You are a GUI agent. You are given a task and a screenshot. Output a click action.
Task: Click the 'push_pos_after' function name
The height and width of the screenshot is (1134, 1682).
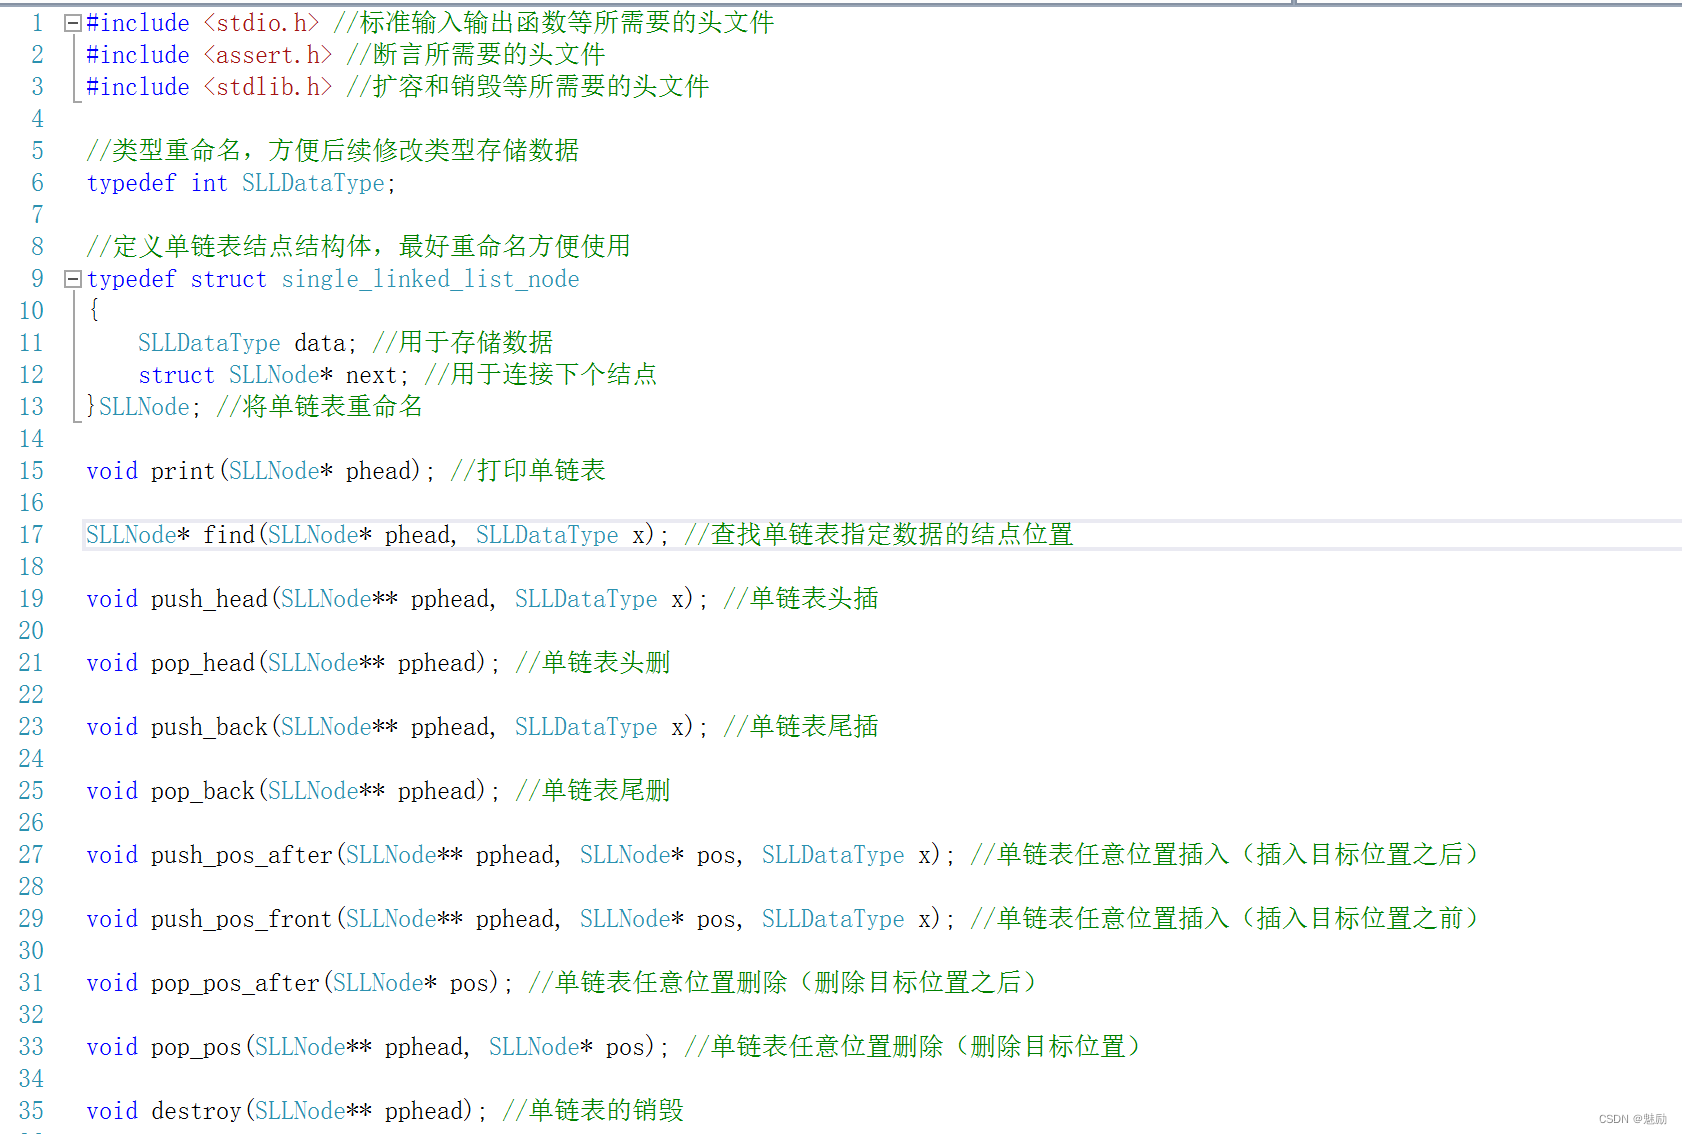point(242,855)
